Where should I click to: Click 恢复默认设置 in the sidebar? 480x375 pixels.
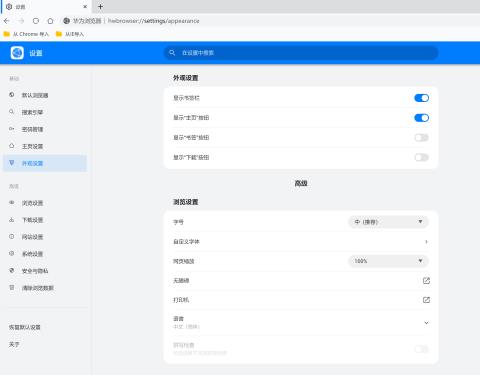point(25,327)
